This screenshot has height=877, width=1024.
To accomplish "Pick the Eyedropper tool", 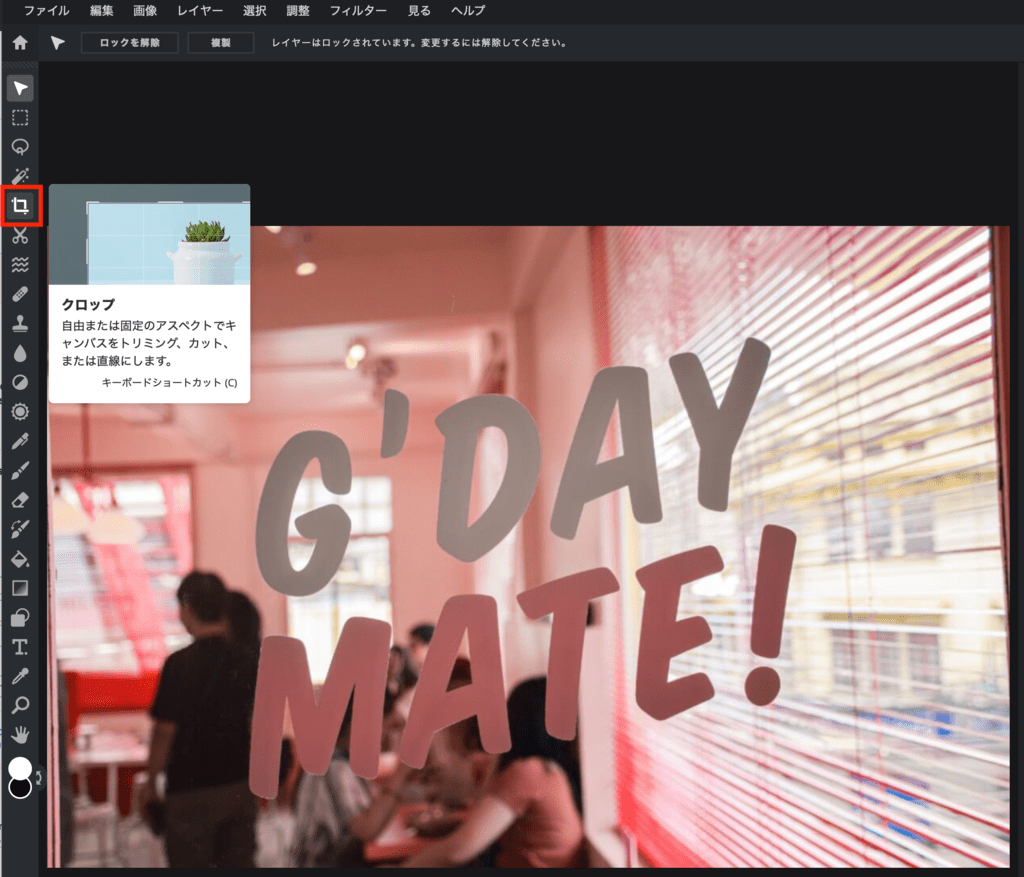I will 18,676.
